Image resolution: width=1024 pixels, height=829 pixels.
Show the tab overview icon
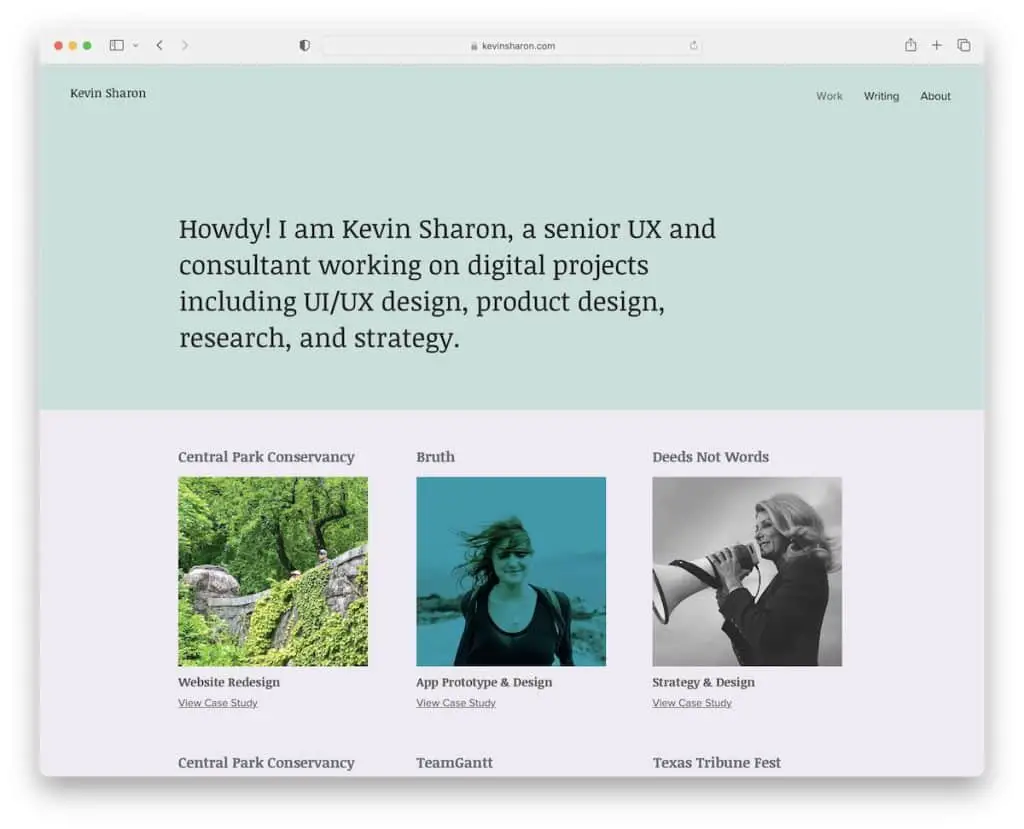point(963,45)
